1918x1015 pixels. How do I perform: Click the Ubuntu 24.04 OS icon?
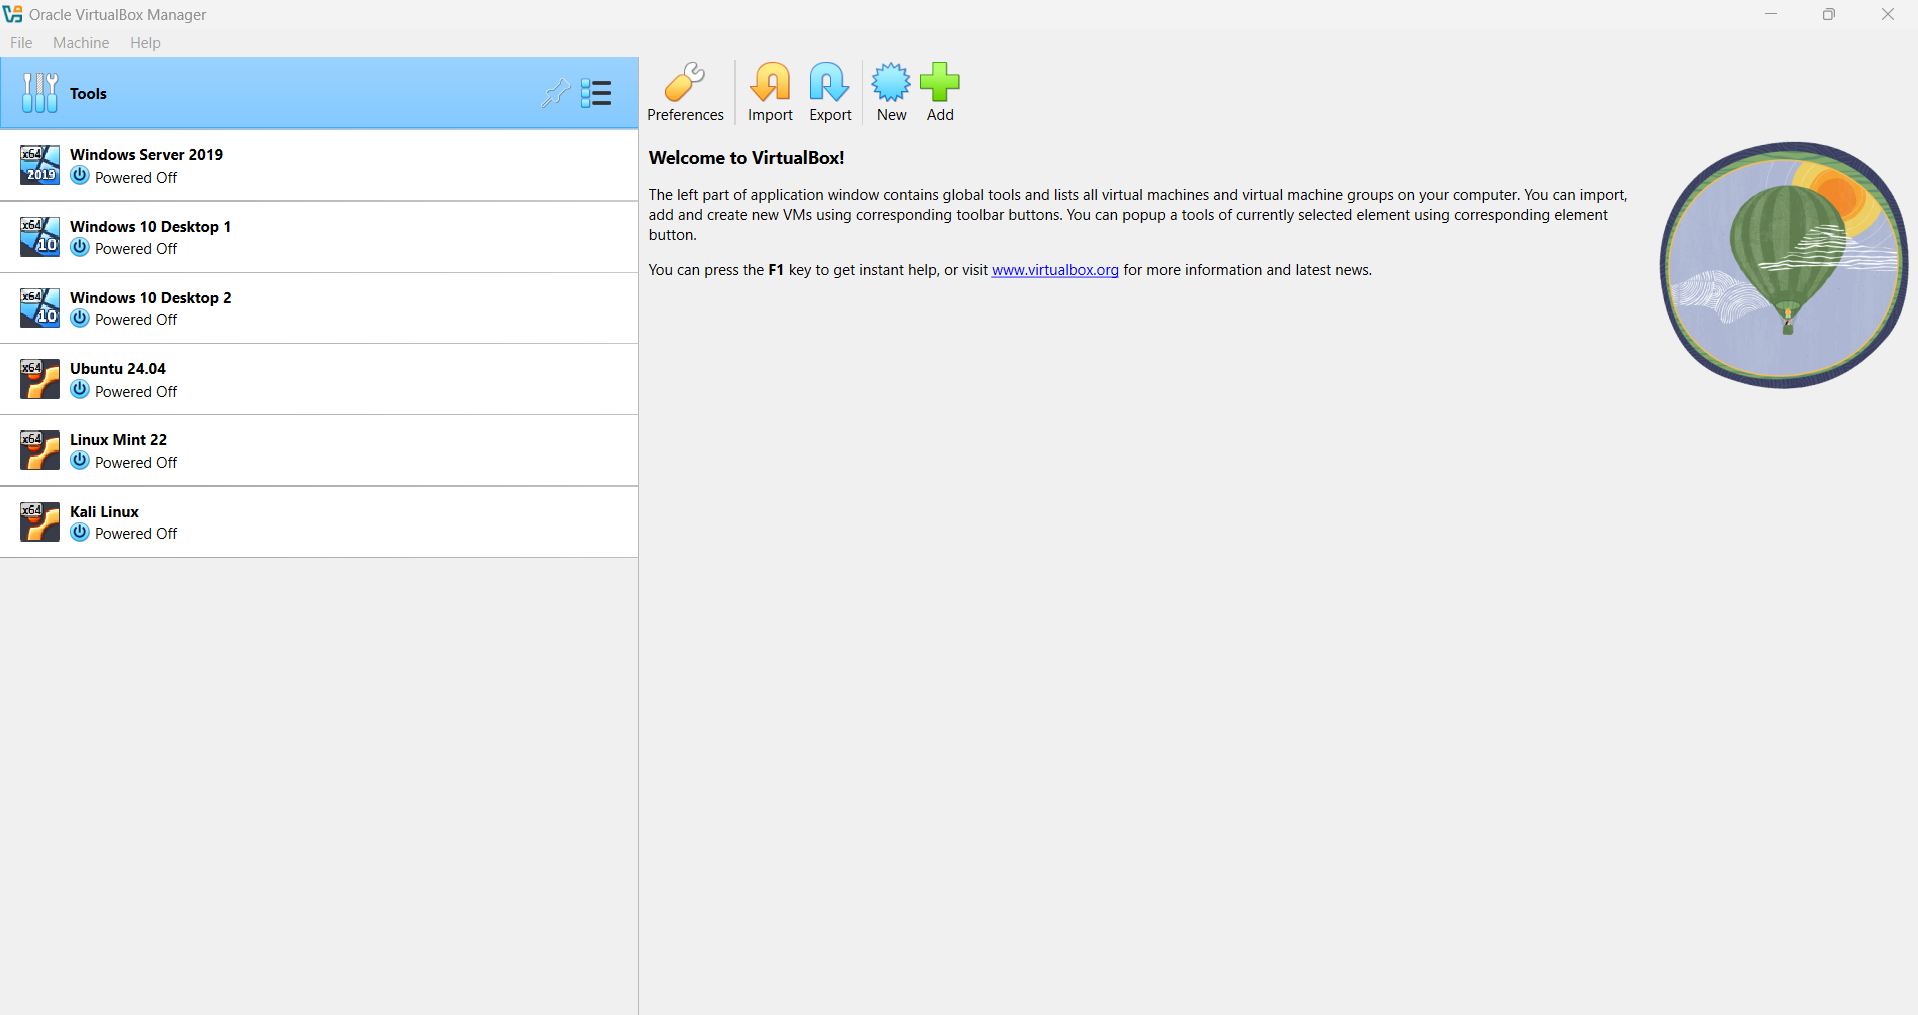pos(40,379)
